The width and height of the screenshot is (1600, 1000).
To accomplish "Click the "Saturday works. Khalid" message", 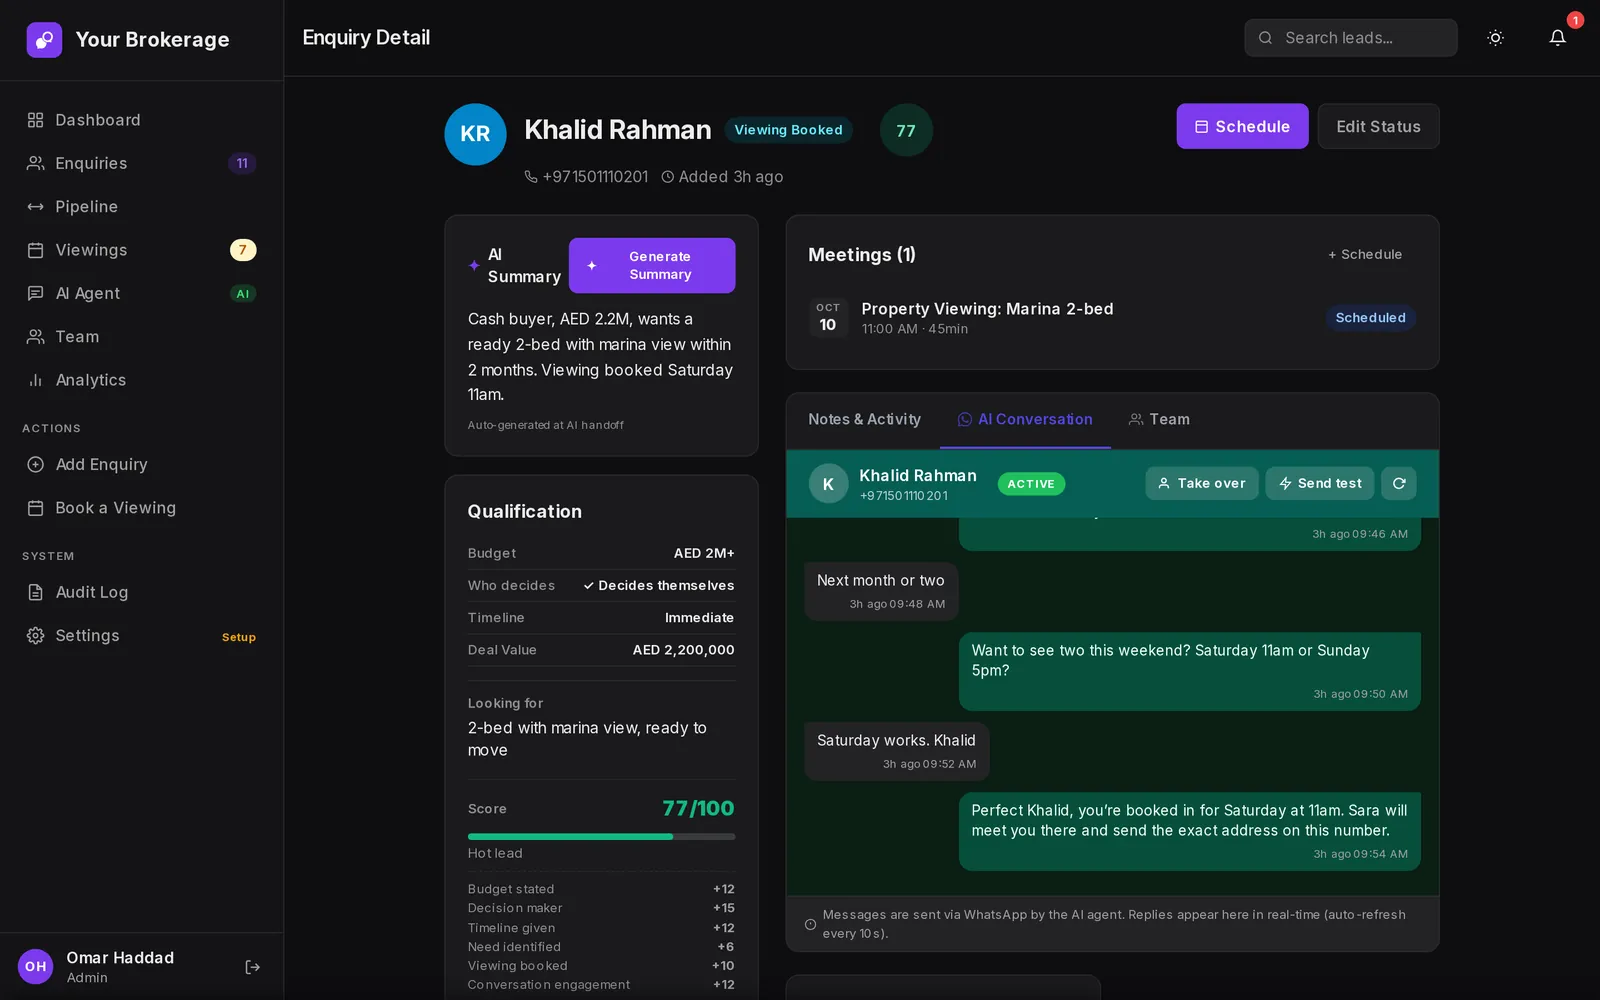I will click(x=897, y=751).
